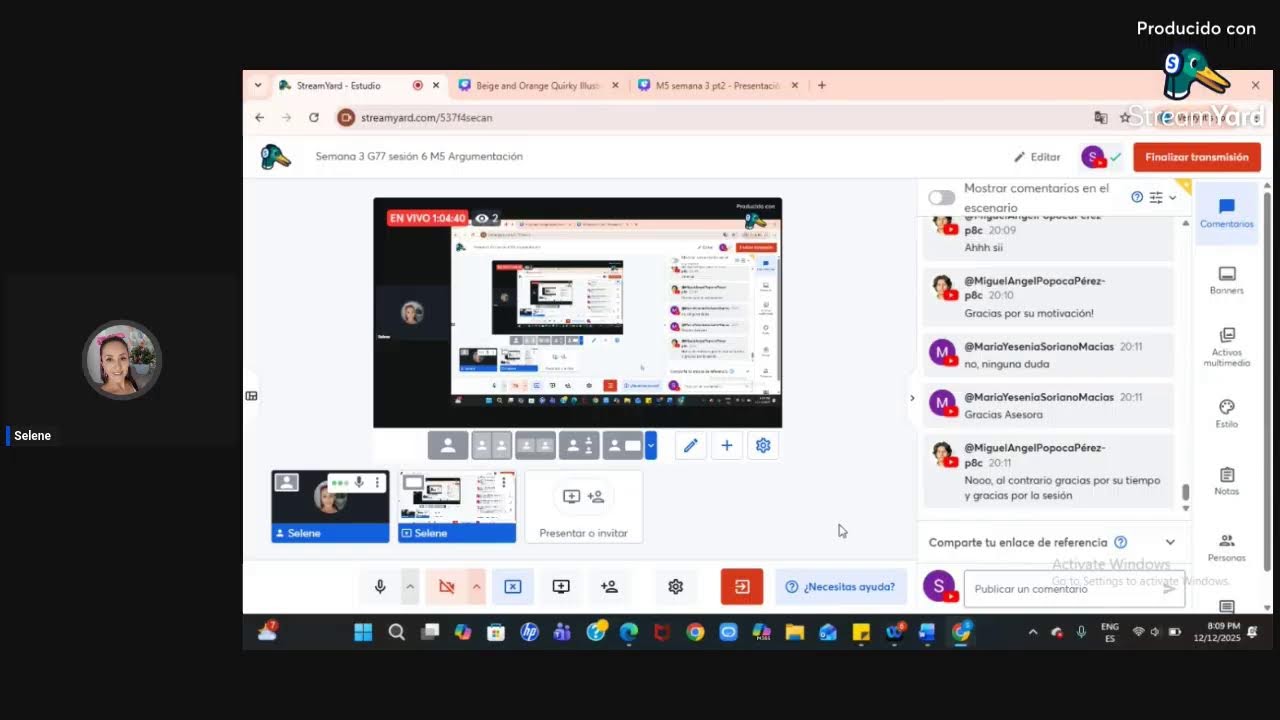The image size is (1280, 720).
Task: Click the StreamYard duck logo in header
Action: point(275,157)
